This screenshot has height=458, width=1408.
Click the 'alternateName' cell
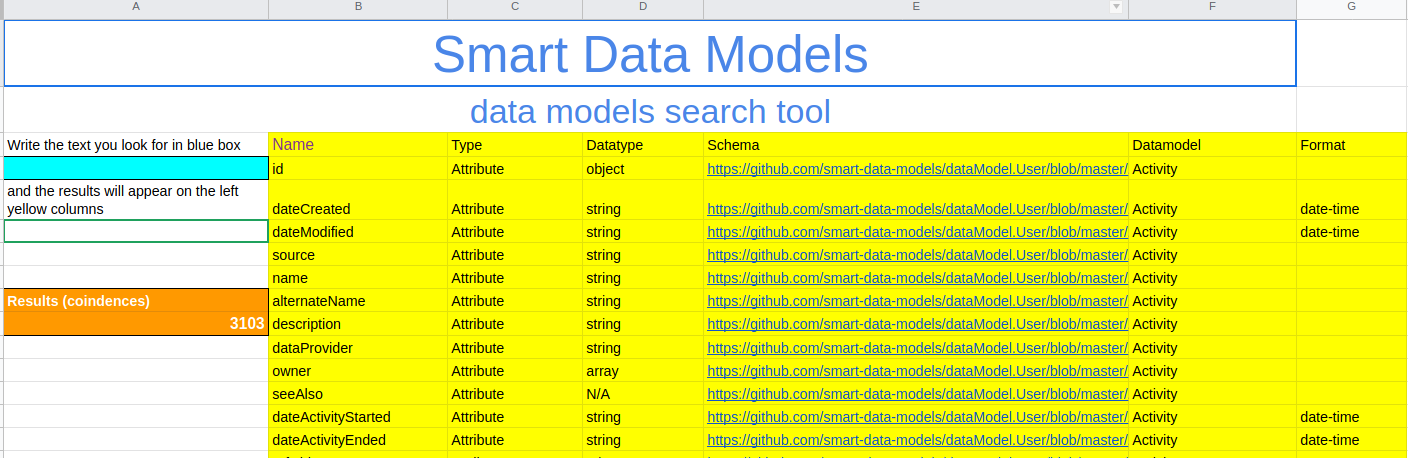[358, 301]
